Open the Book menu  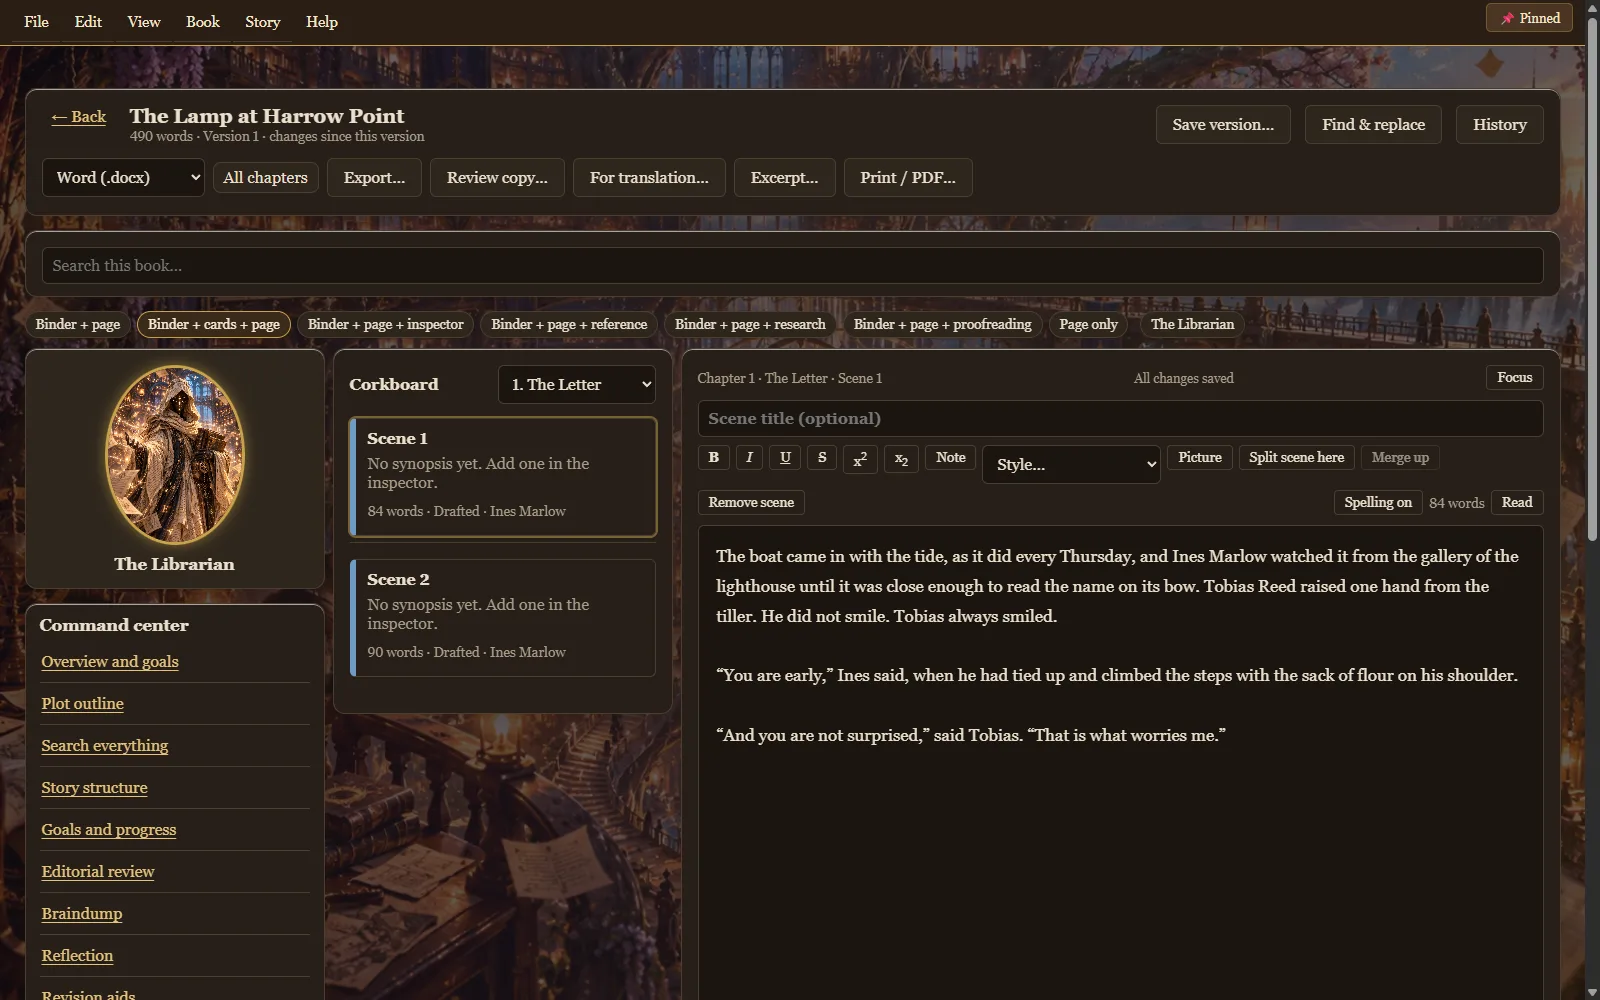tap(203, 21)
